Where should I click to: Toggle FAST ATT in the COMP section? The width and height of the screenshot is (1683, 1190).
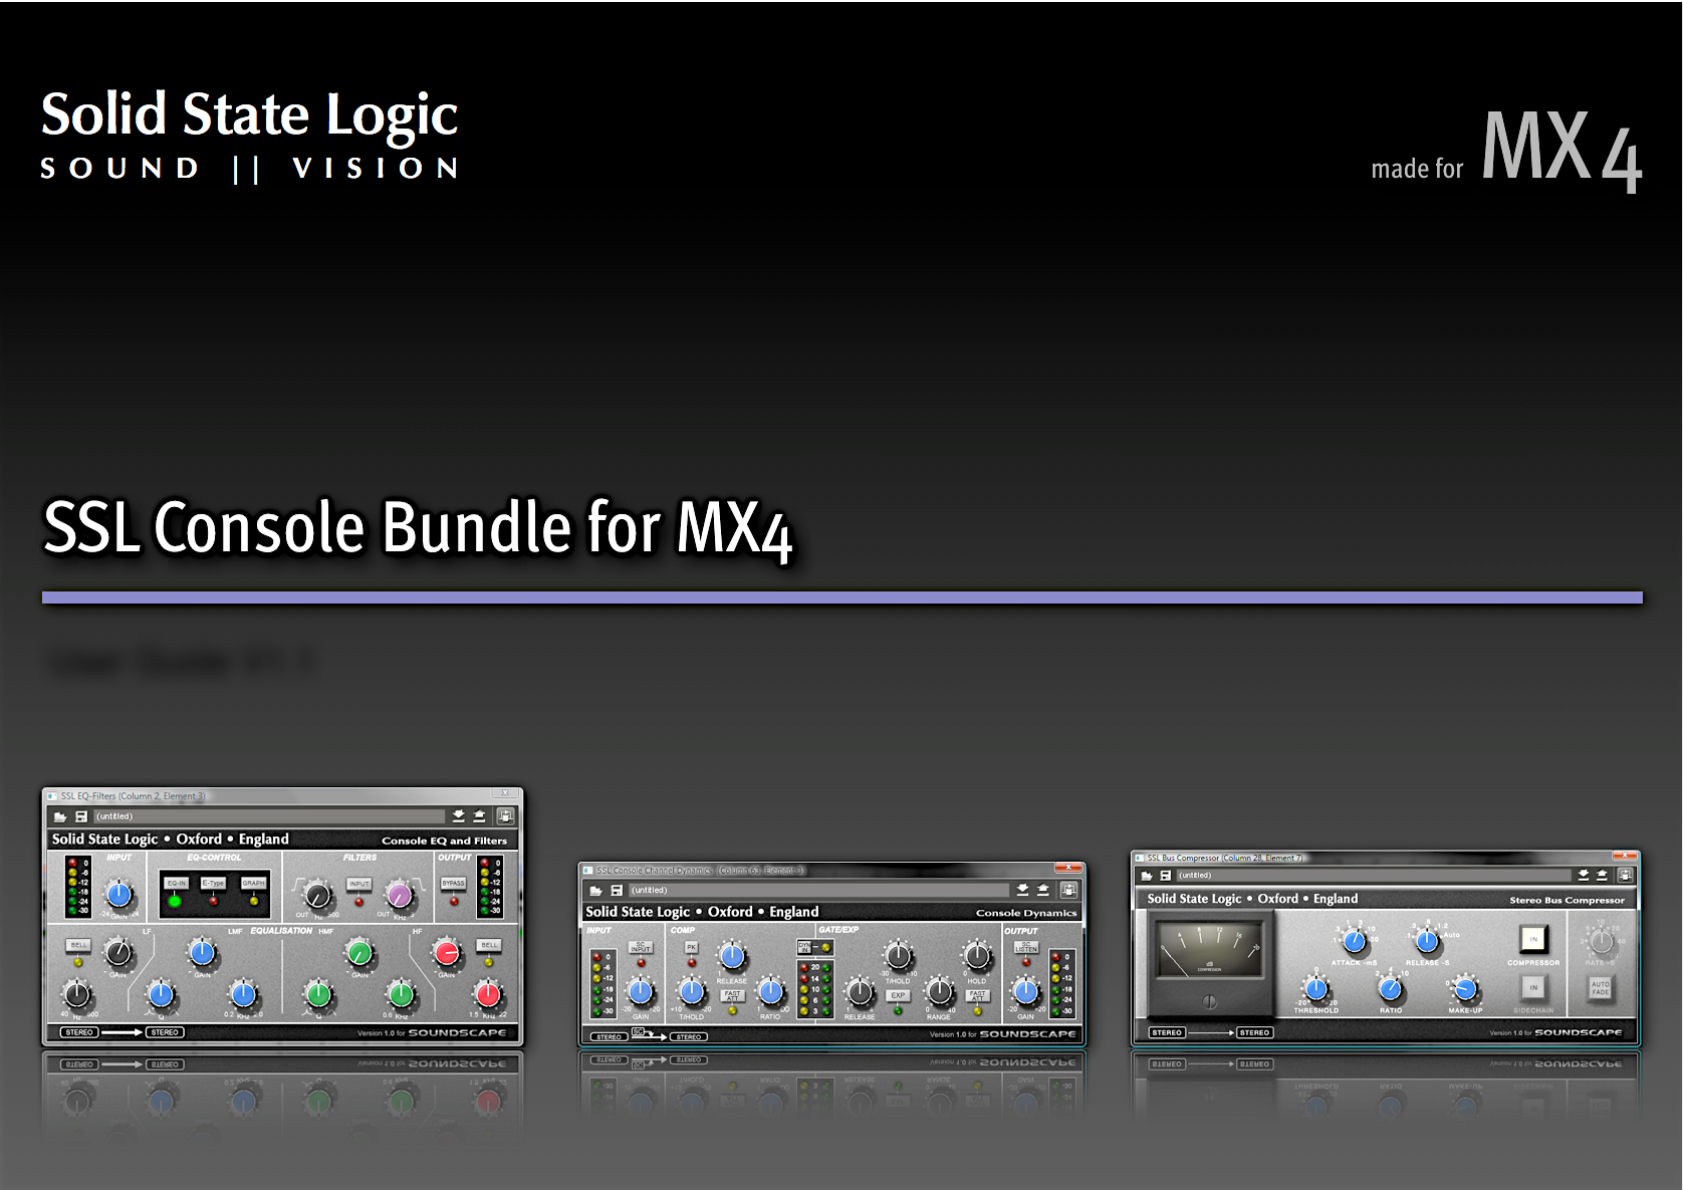(x=733, y=996)
